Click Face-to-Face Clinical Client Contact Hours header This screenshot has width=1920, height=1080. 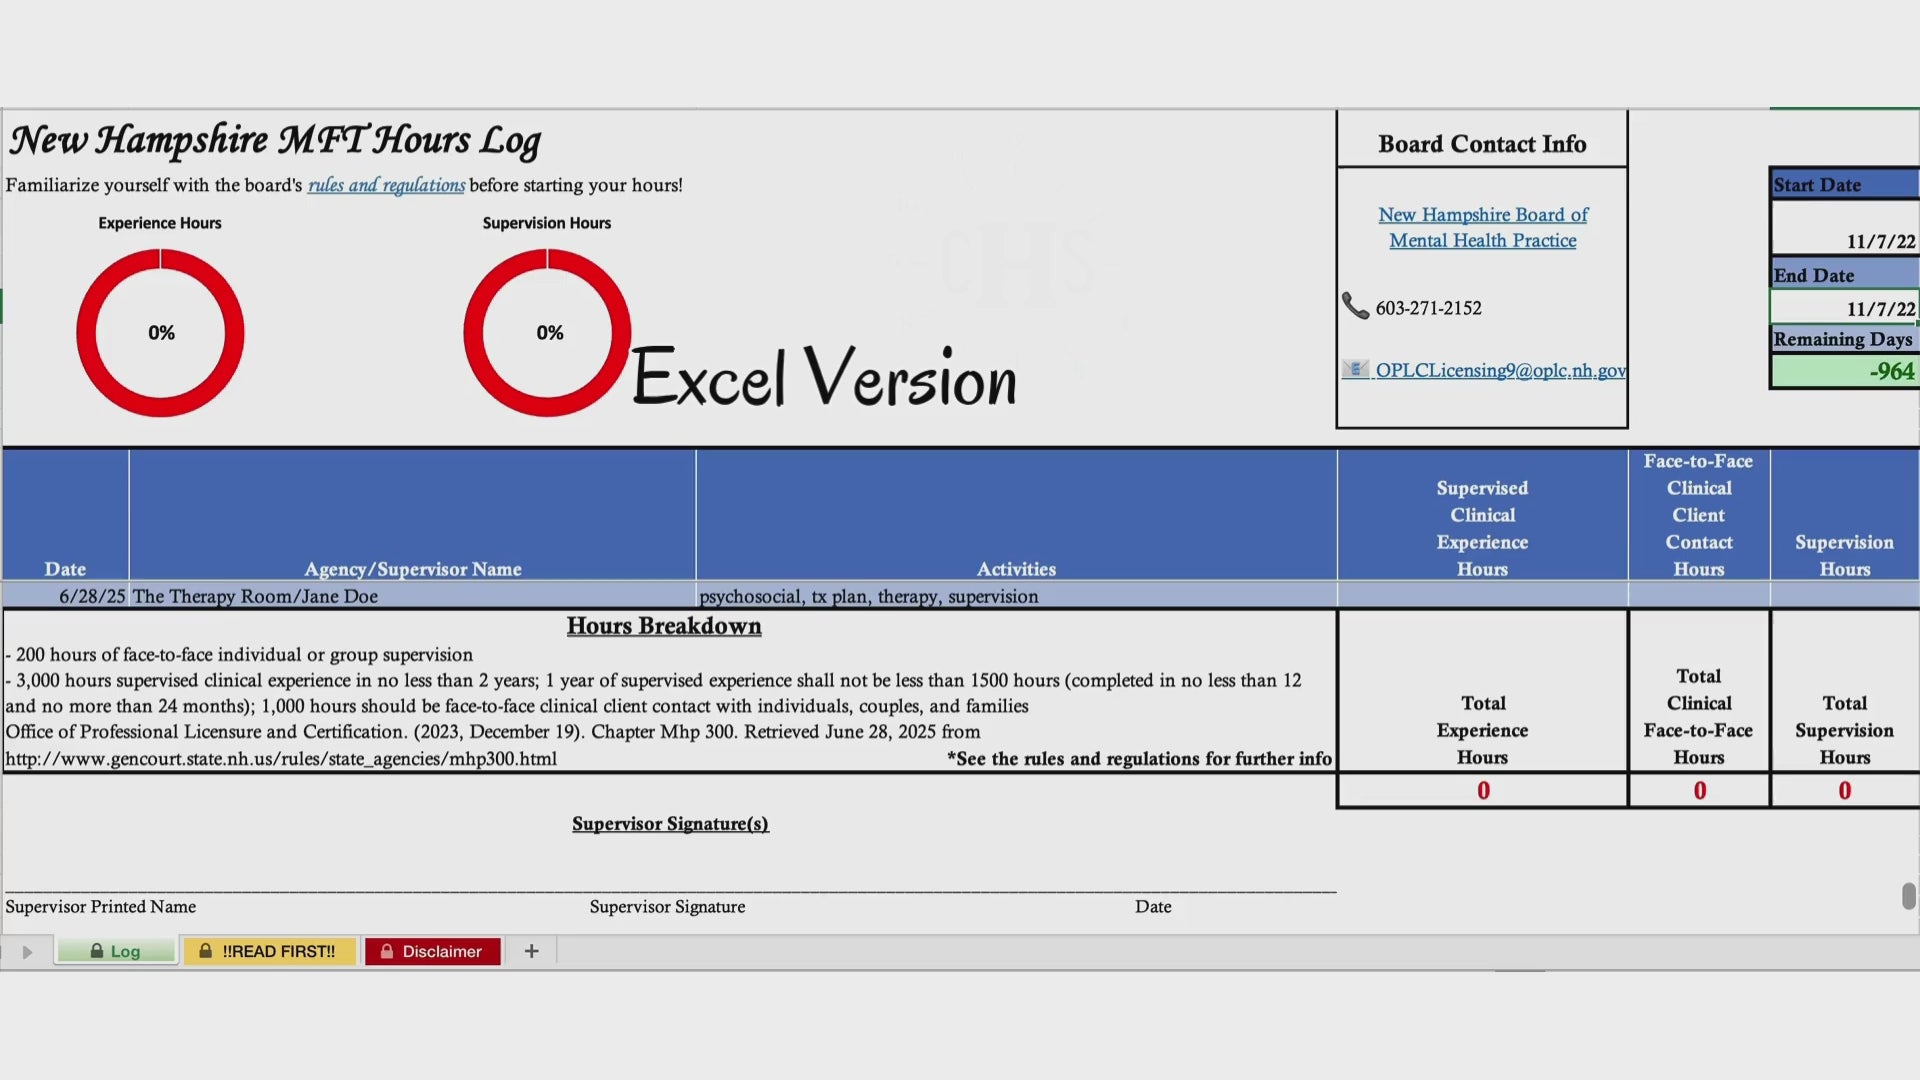coord(1698,515)
